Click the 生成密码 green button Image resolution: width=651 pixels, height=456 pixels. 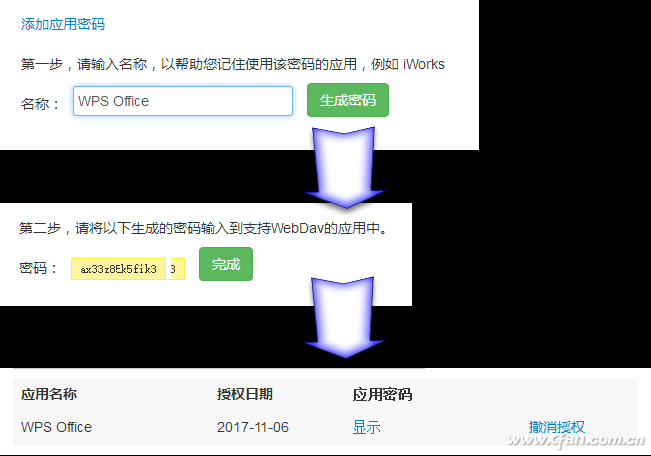click(x=348, y=100)
